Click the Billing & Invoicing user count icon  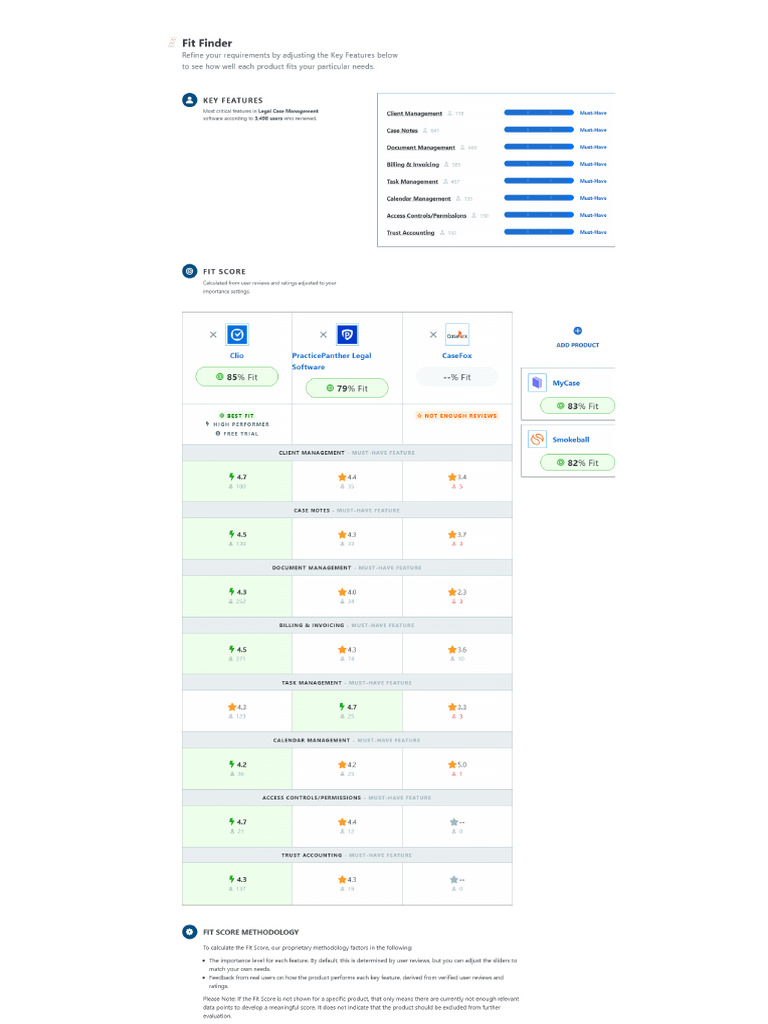click(x=447, y=165)
